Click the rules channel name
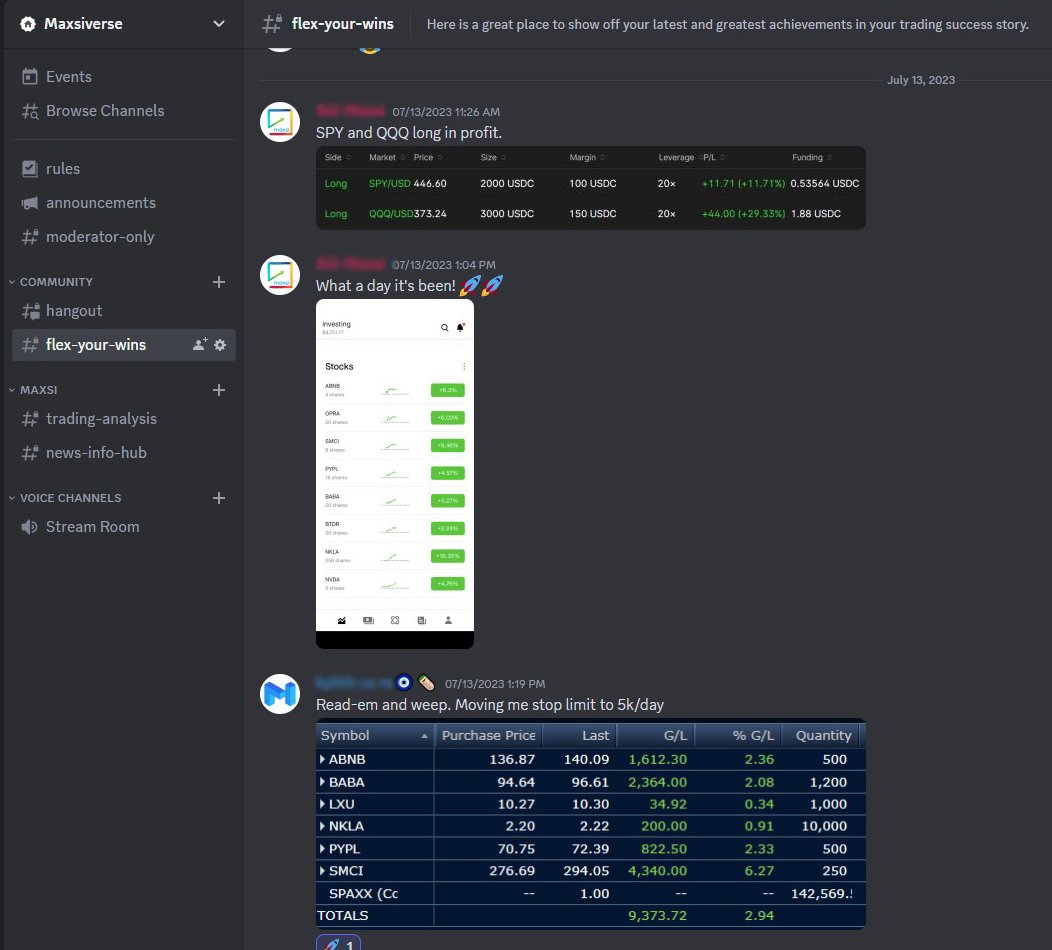The height and width of the screenshot is (950, 1052). coord(63,168)
